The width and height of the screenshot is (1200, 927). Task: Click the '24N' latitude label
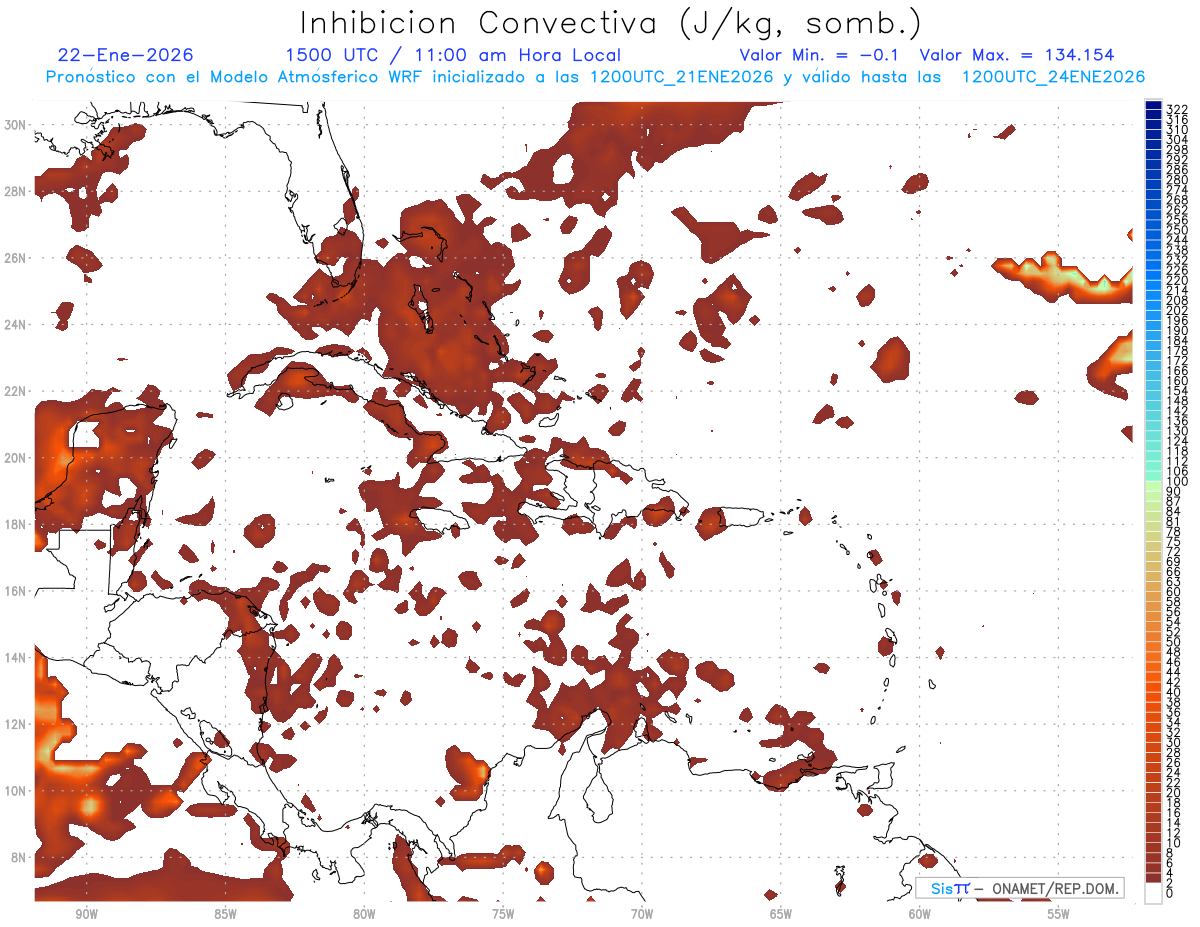(16, 324)
